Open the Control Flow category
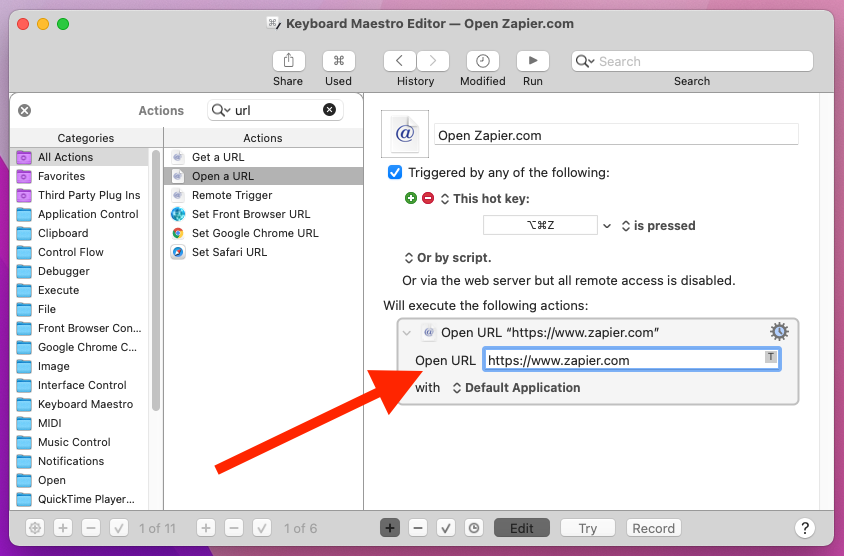The width and height of the screenshot is (844, 556). [80, 252]
